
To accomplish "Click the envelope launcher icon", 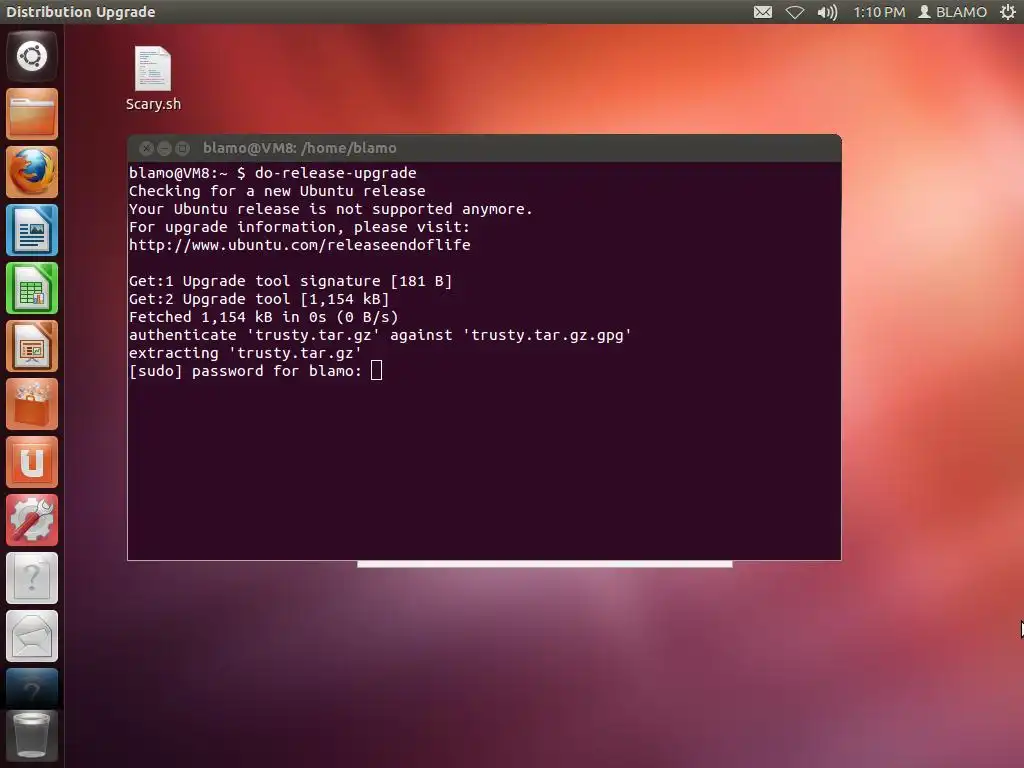I will pyautogui.click(x=31, y=637).
